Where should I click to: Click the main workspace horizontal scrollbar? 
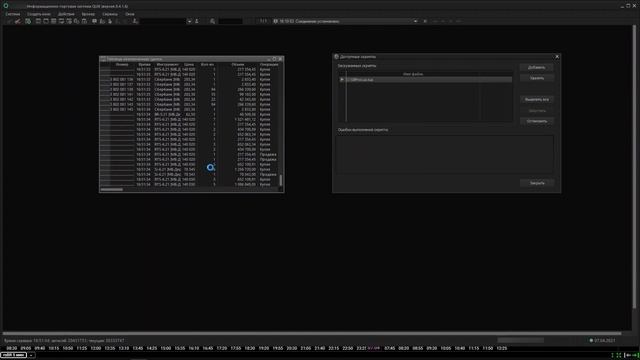pos(312,333)
